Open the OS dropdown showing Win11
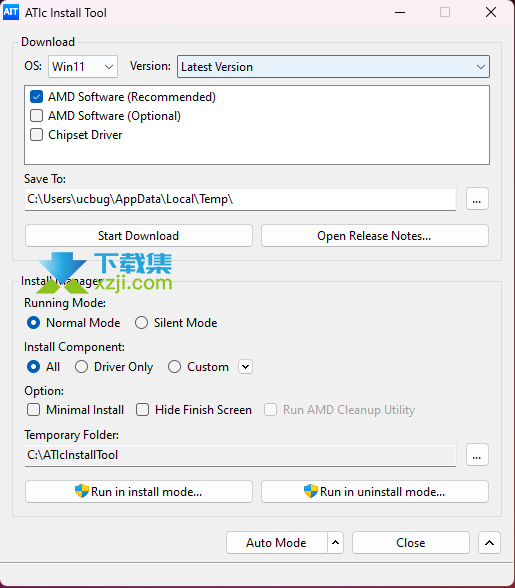515x588 pixels. 83,67
